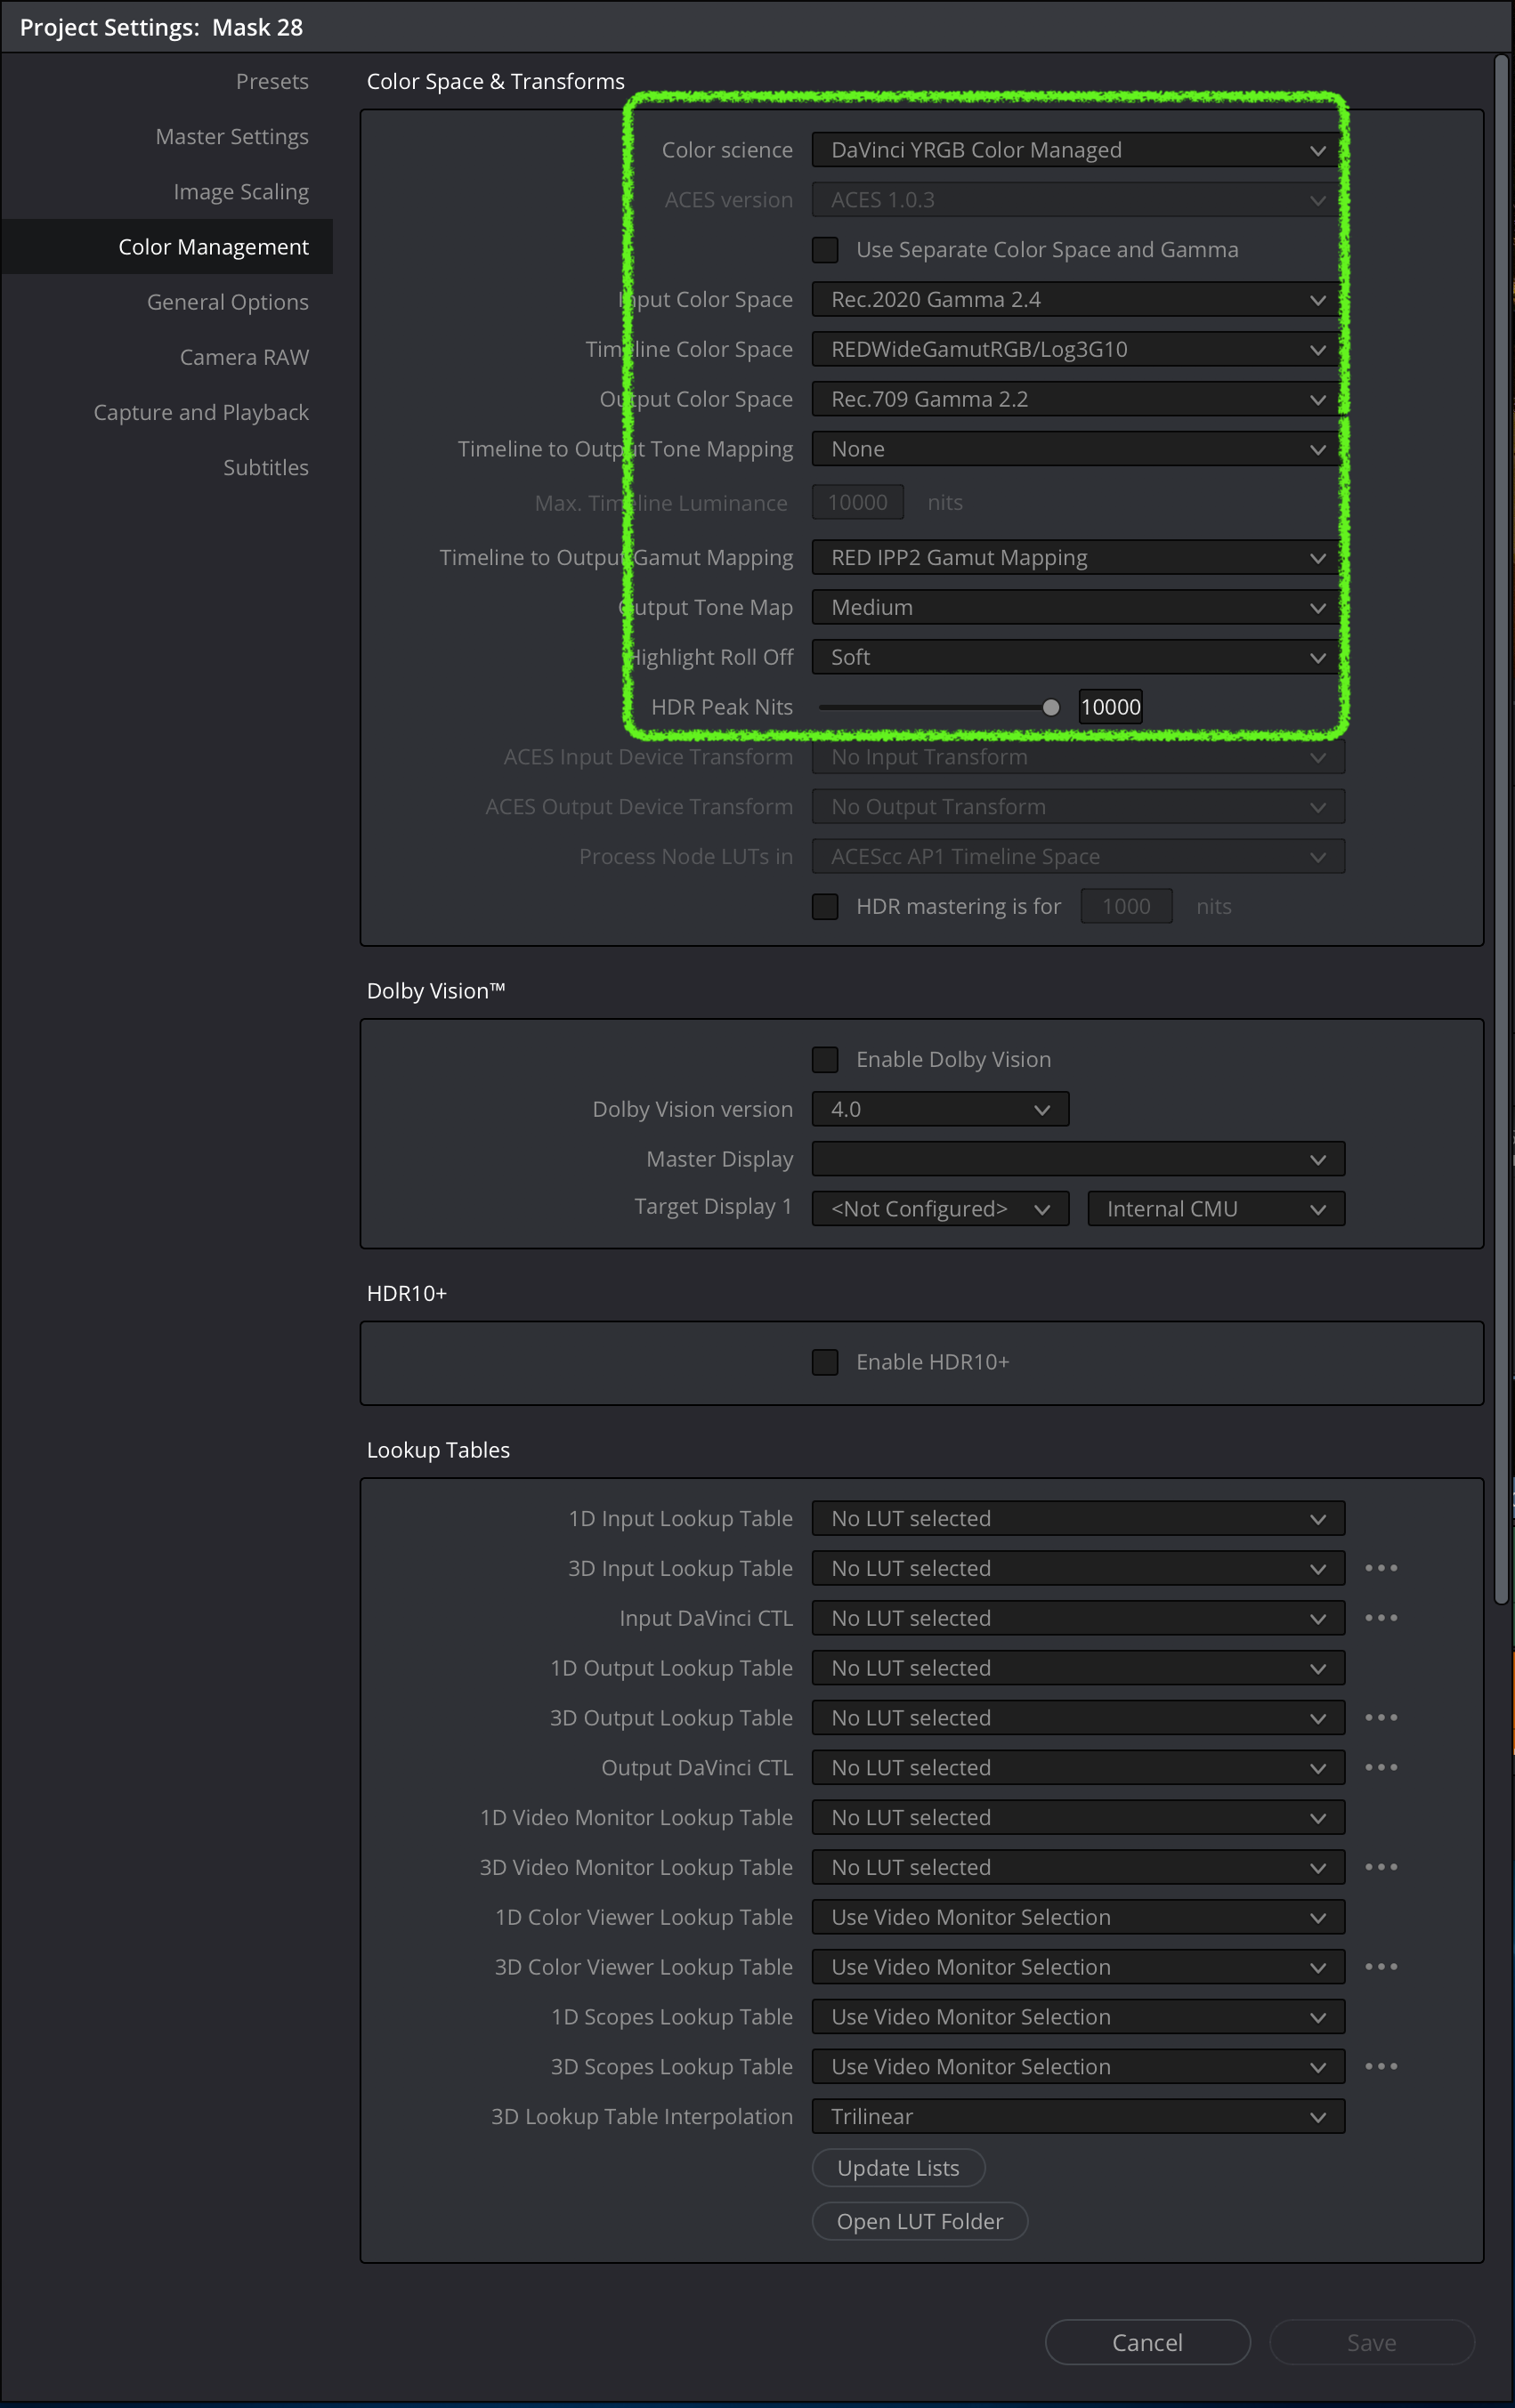Go to Capture and Playback section
The height and width of the screenshot is (2408, 1515).
point(201,412)
